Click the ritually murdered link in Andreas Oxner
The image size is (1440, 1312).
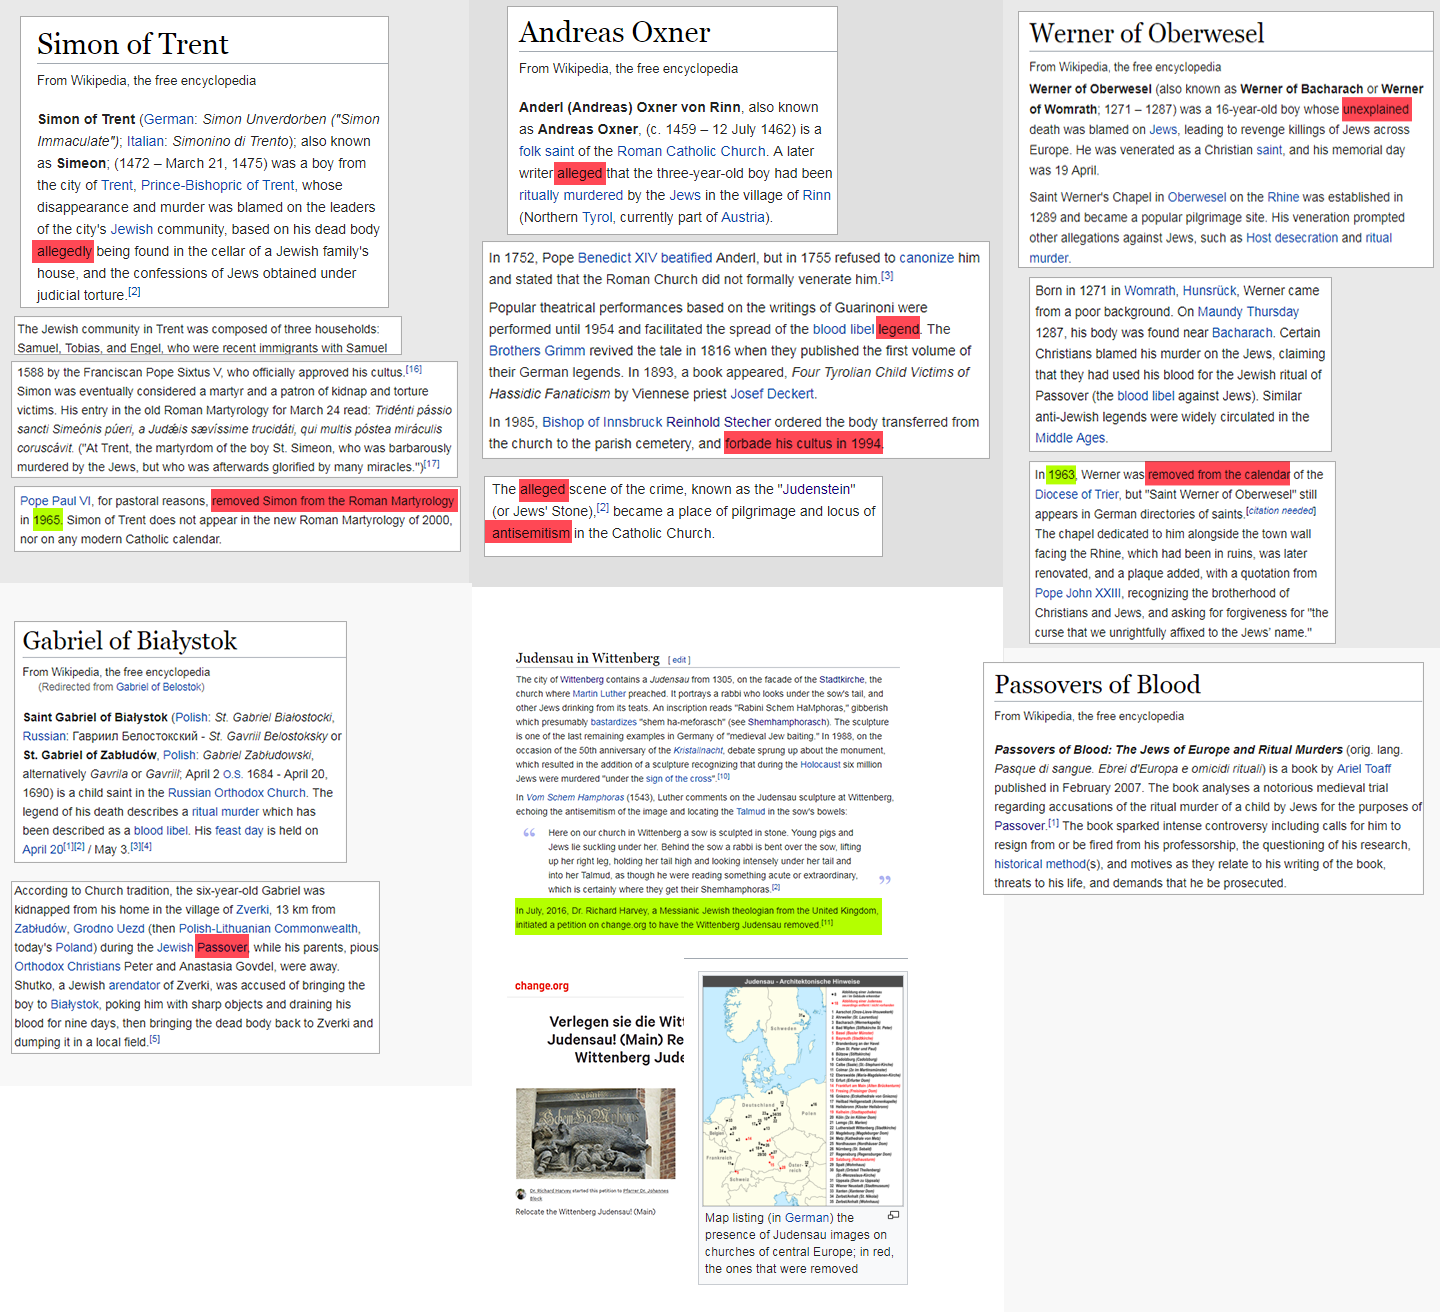571,195
